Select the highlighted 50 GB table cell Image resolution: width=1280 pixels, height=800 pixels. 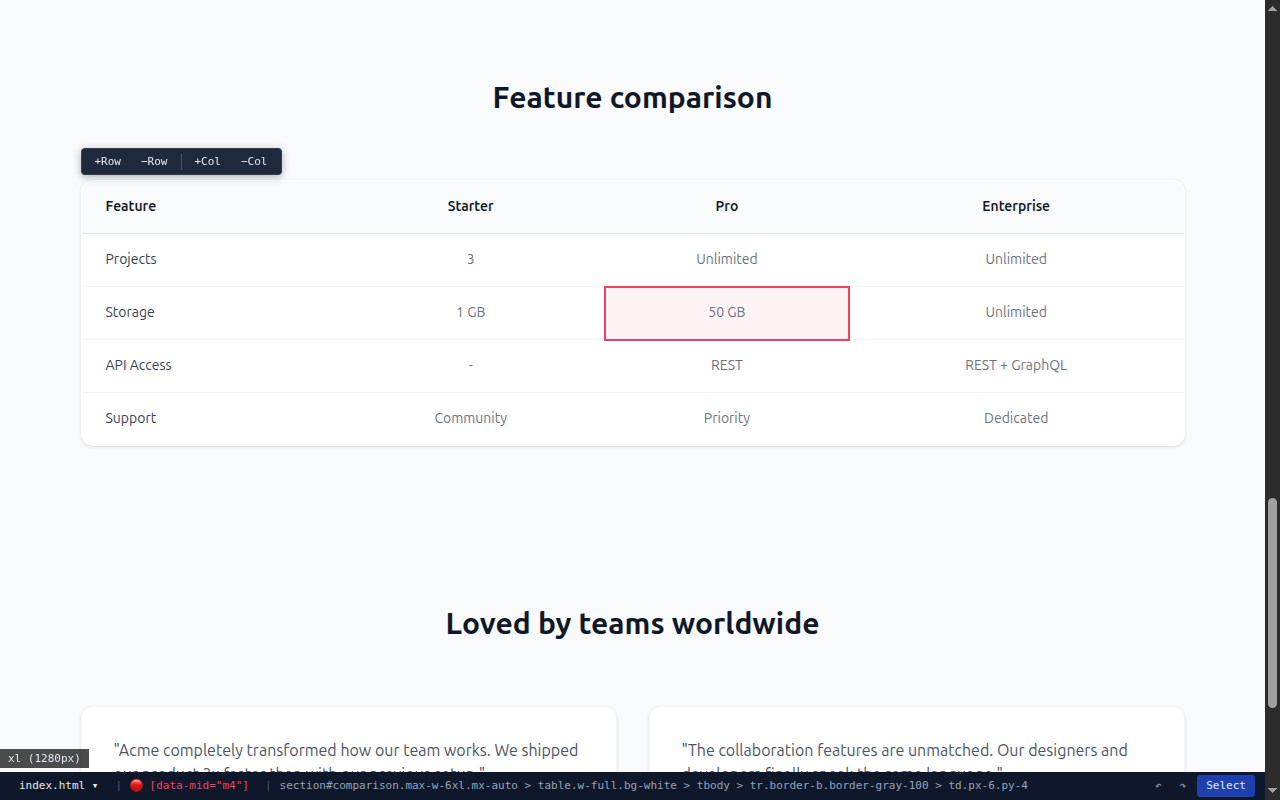tap(727, 312)
